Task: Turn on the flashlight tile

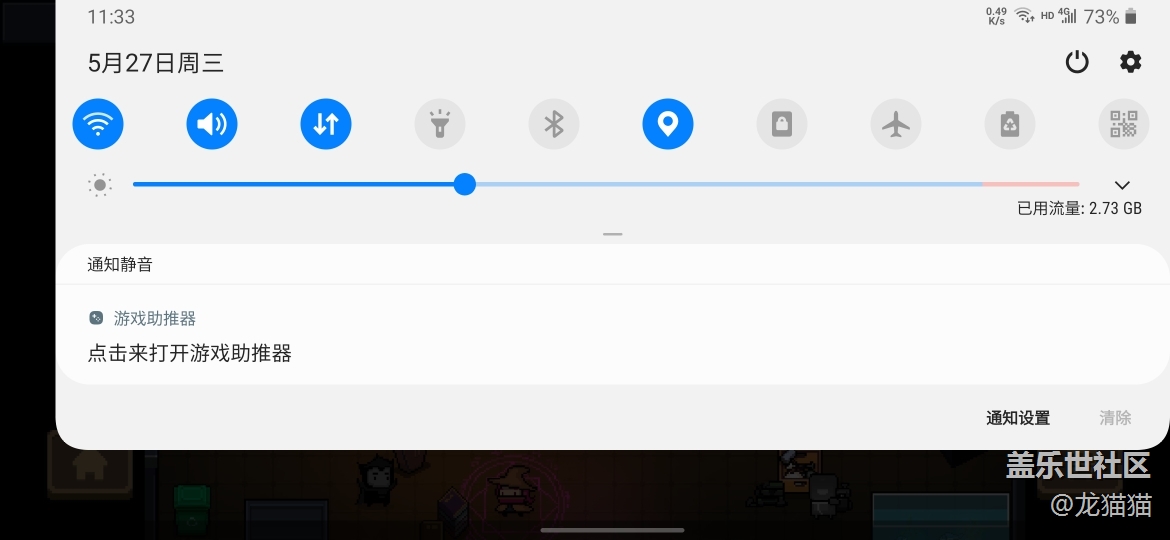Action: point(440,124)
